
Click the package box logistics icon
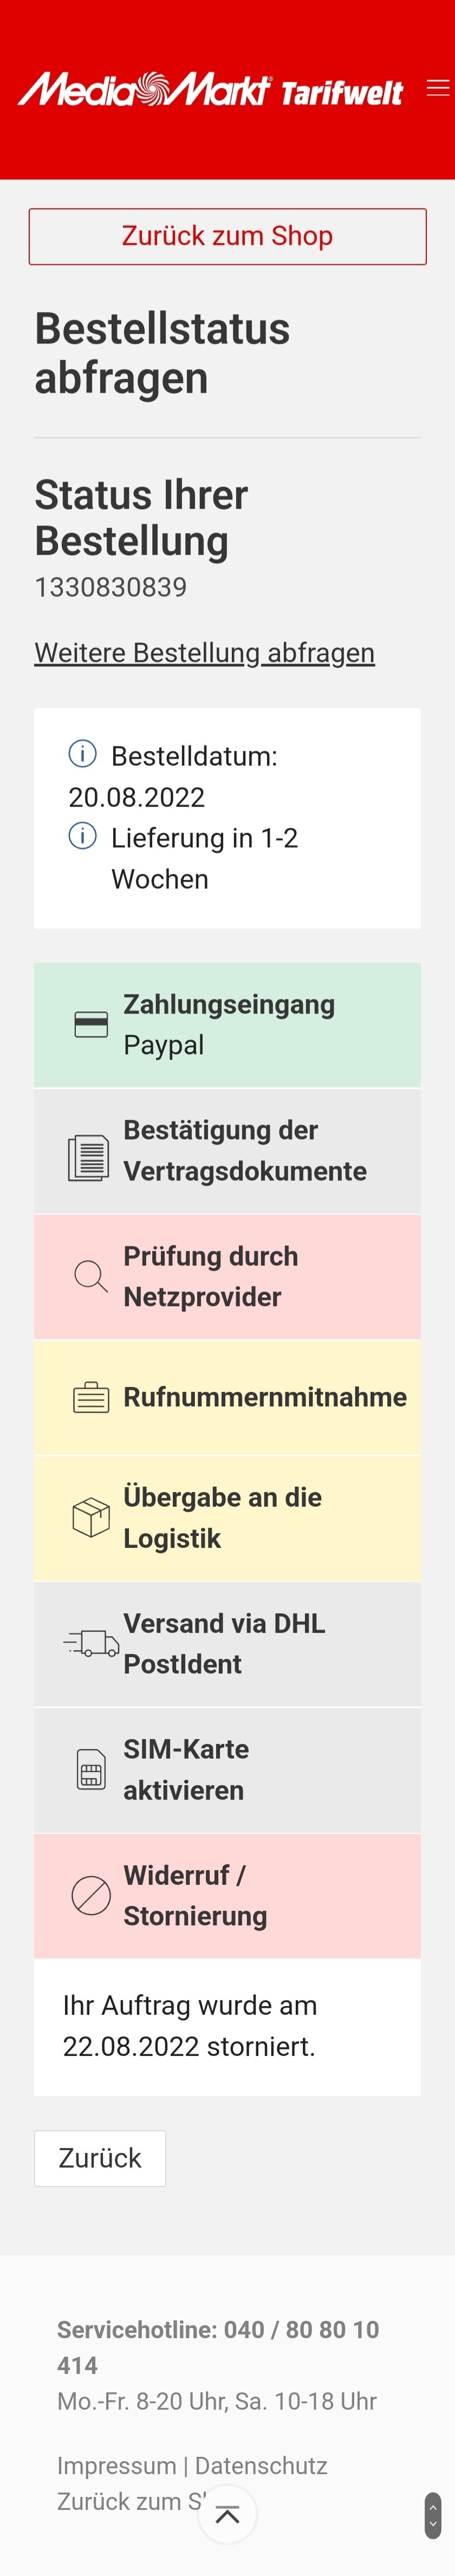coord(91,1517)
